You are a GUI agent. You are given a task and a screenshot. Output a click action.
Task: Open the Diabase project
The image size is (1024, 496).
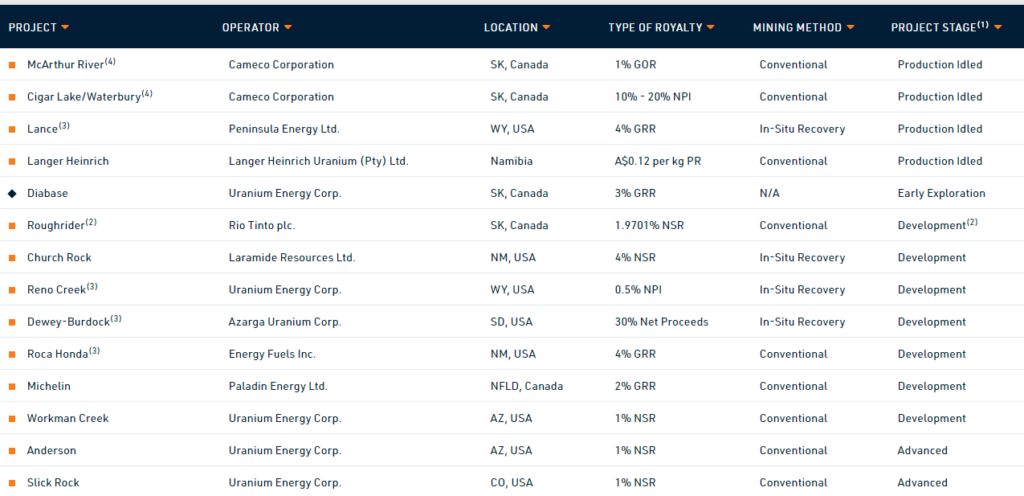(x=47, y=193)
